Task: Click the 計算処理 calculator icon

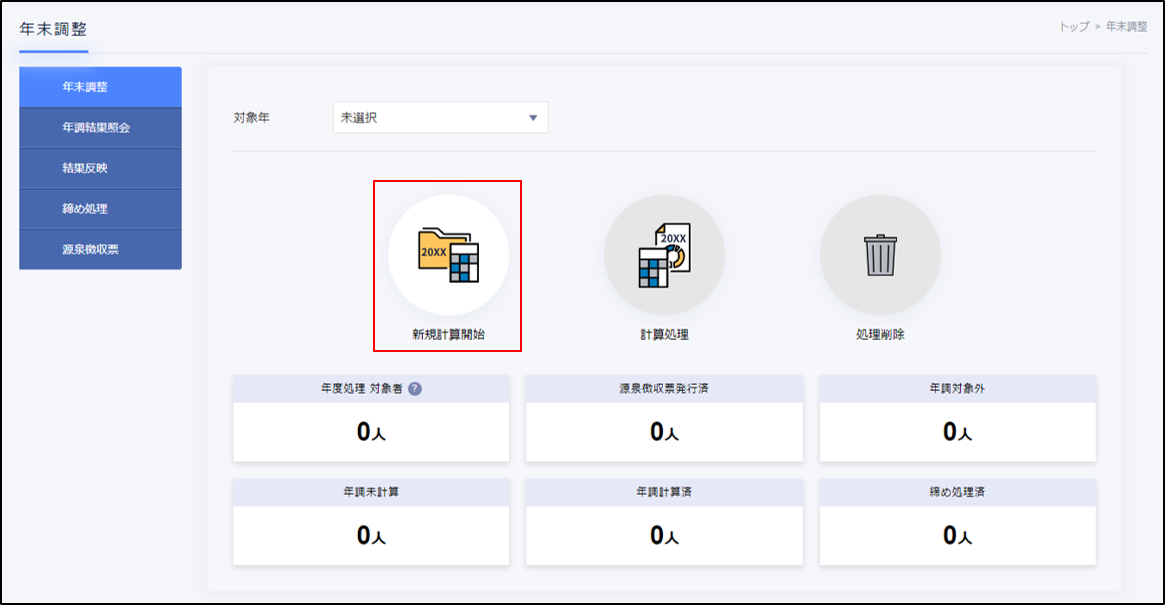Action: [x=664, y=255]
